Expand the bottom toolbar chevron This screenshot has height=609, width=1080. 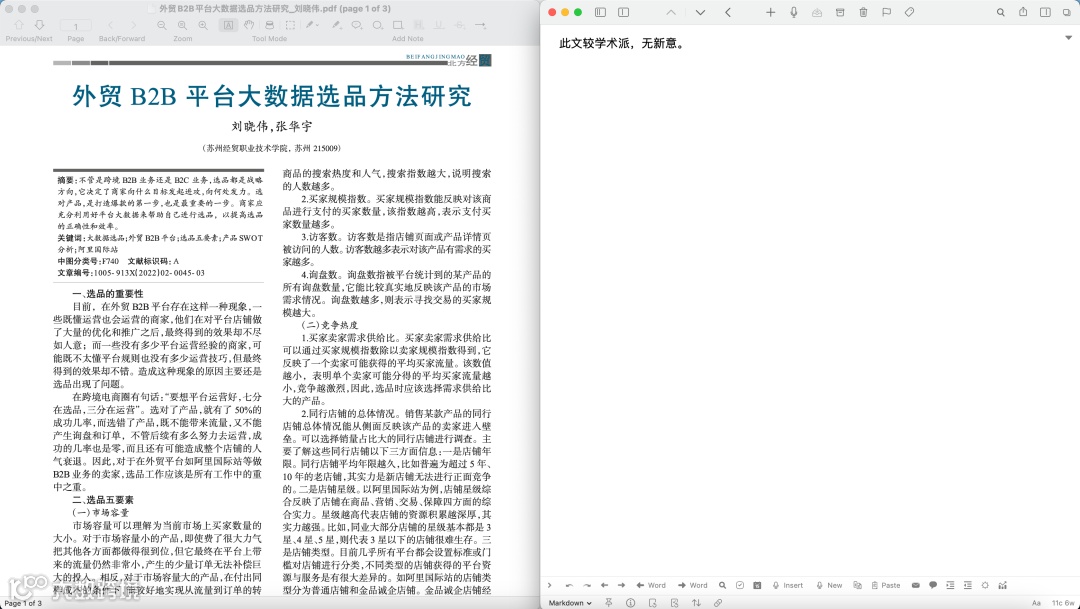click(549, 586)
